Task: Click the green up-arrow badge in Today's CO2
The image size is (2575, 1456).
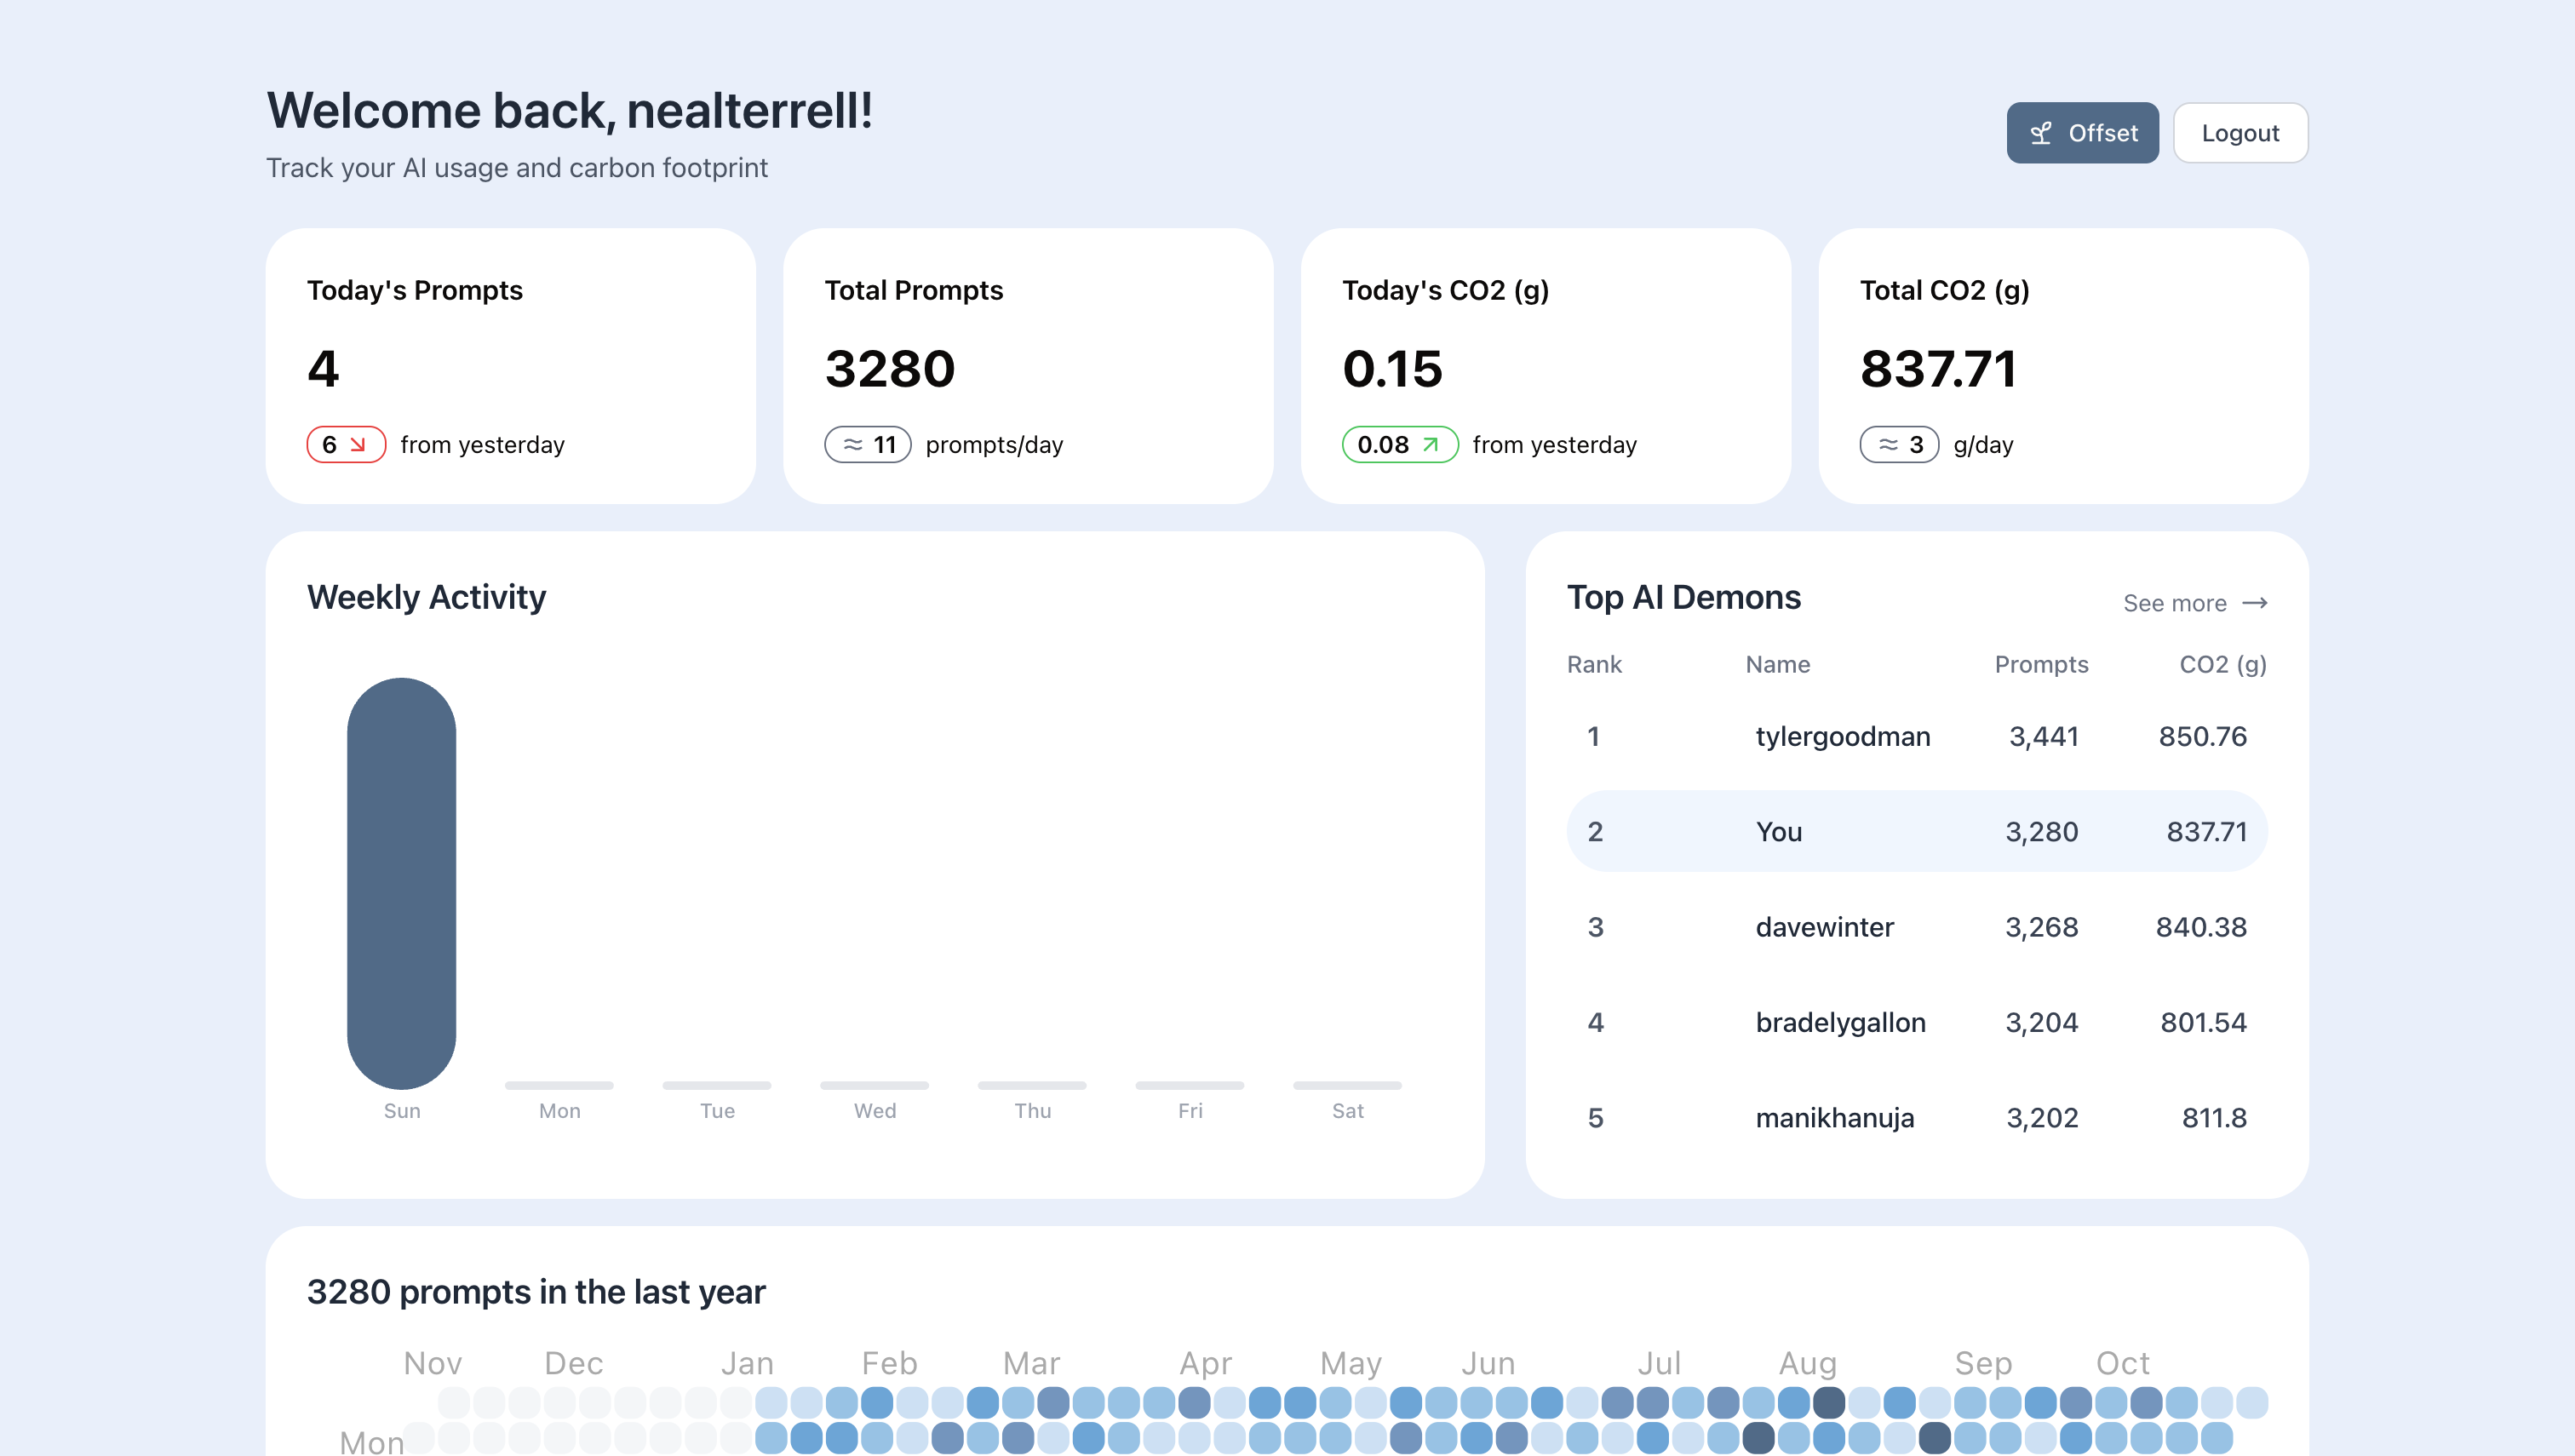Action: point(1399,444)
